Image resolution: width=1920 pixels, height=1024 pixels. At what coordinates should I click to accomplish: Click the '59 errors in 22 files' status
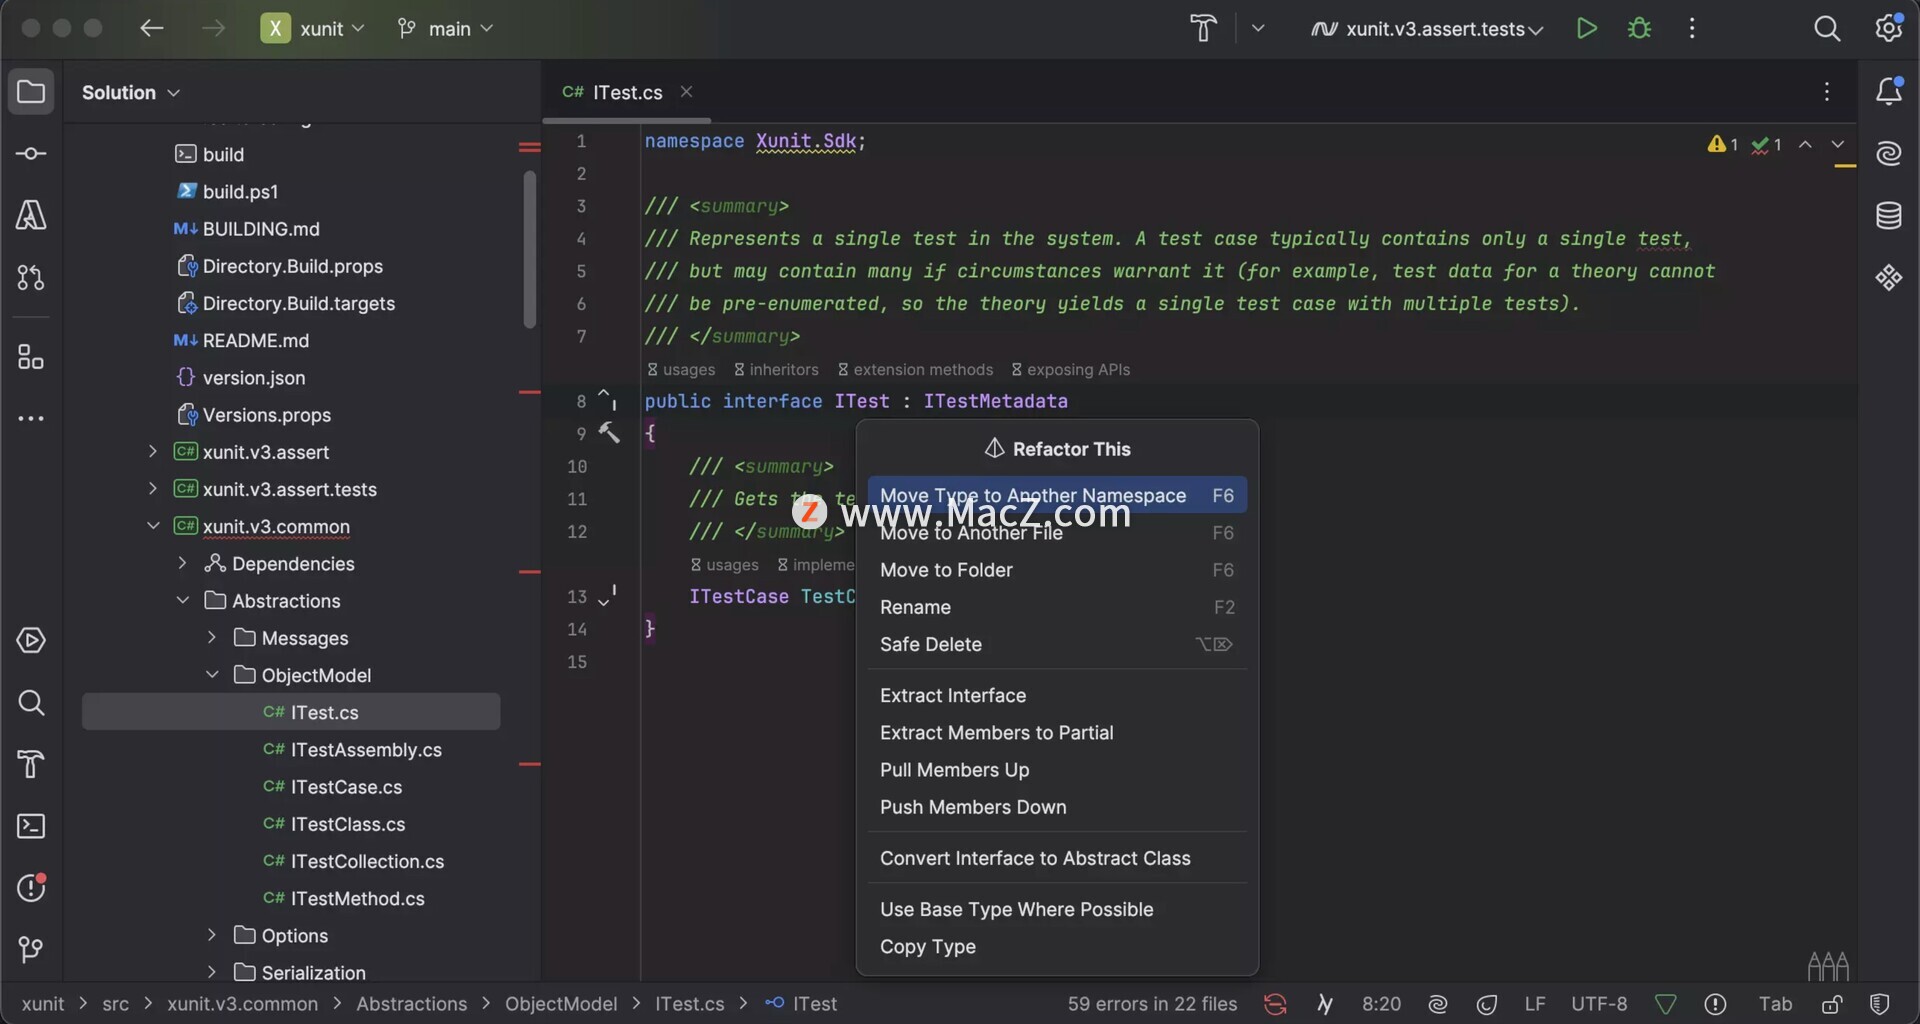tap(1152, 1004)
